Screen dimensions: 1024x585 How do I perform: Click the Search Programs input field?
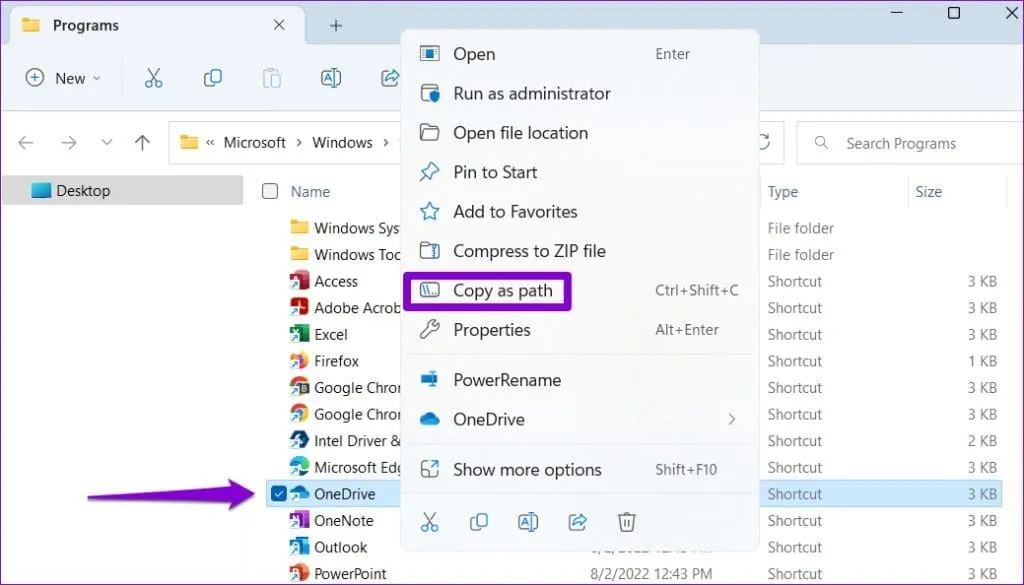920,143
